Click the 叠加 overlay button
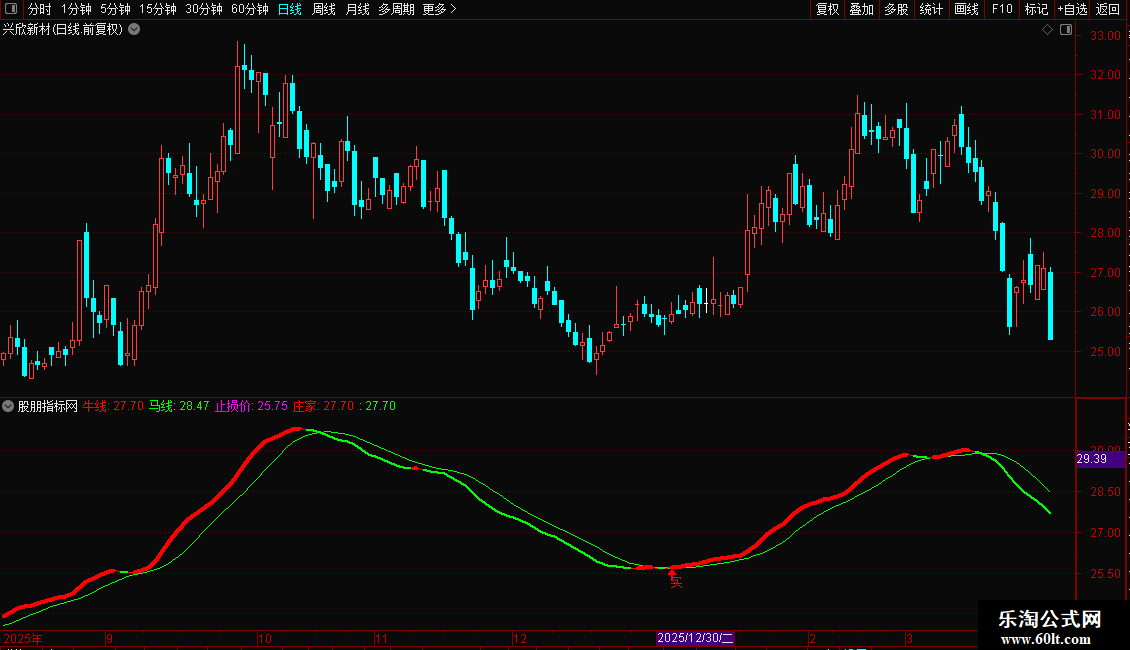This screenshot has width=1130, height=650. 861,9
